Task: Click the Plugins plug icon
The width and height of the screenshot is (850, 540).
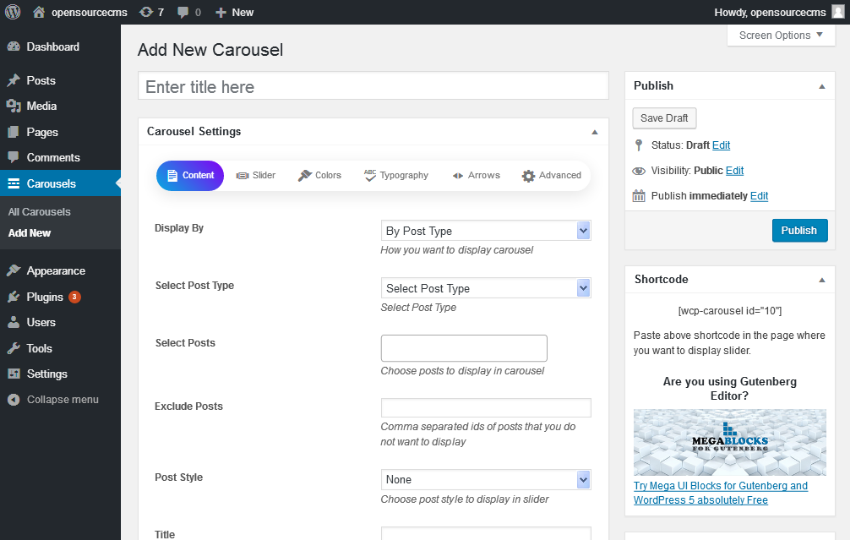Action: tap(14, 297)
